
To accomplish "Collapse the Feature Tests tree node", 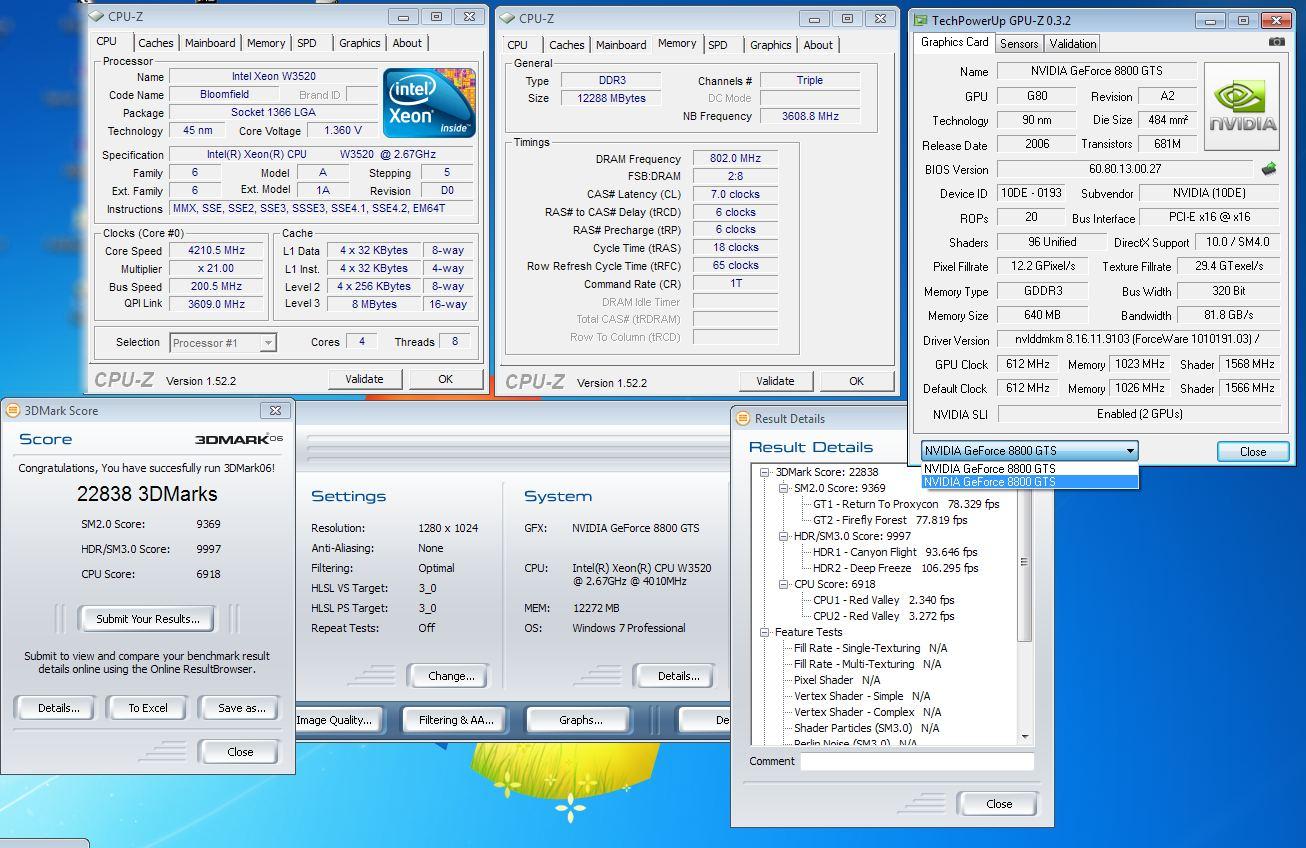I will click(764, 632).
